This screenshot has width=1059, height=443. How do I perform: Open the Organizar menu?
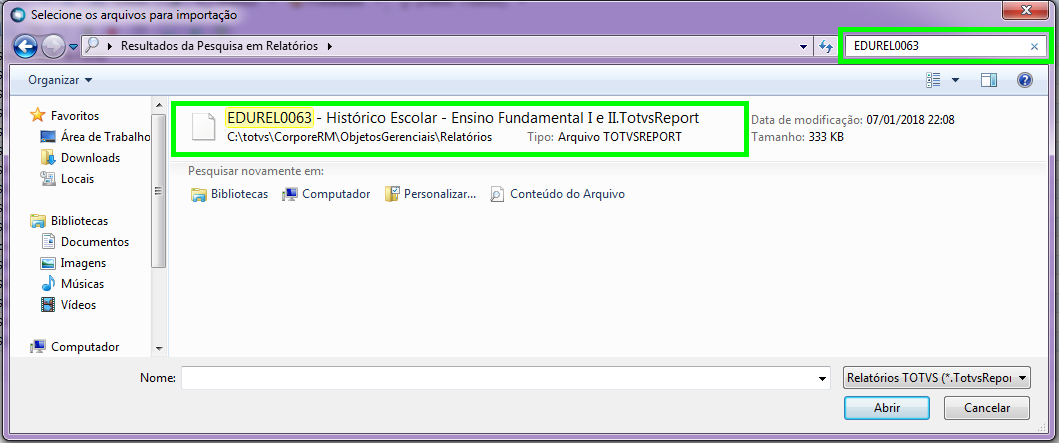(60, 80)
